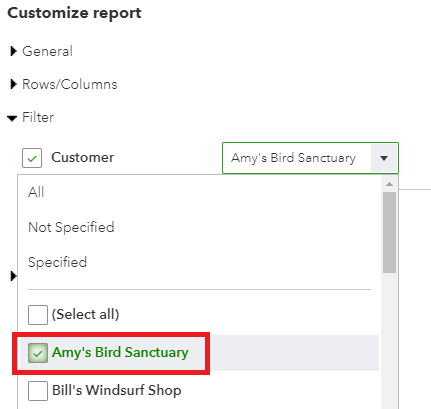The width and height of the screenshot is (431, 409).
Task: Click the General section label
Action: [x=47, y=51]
